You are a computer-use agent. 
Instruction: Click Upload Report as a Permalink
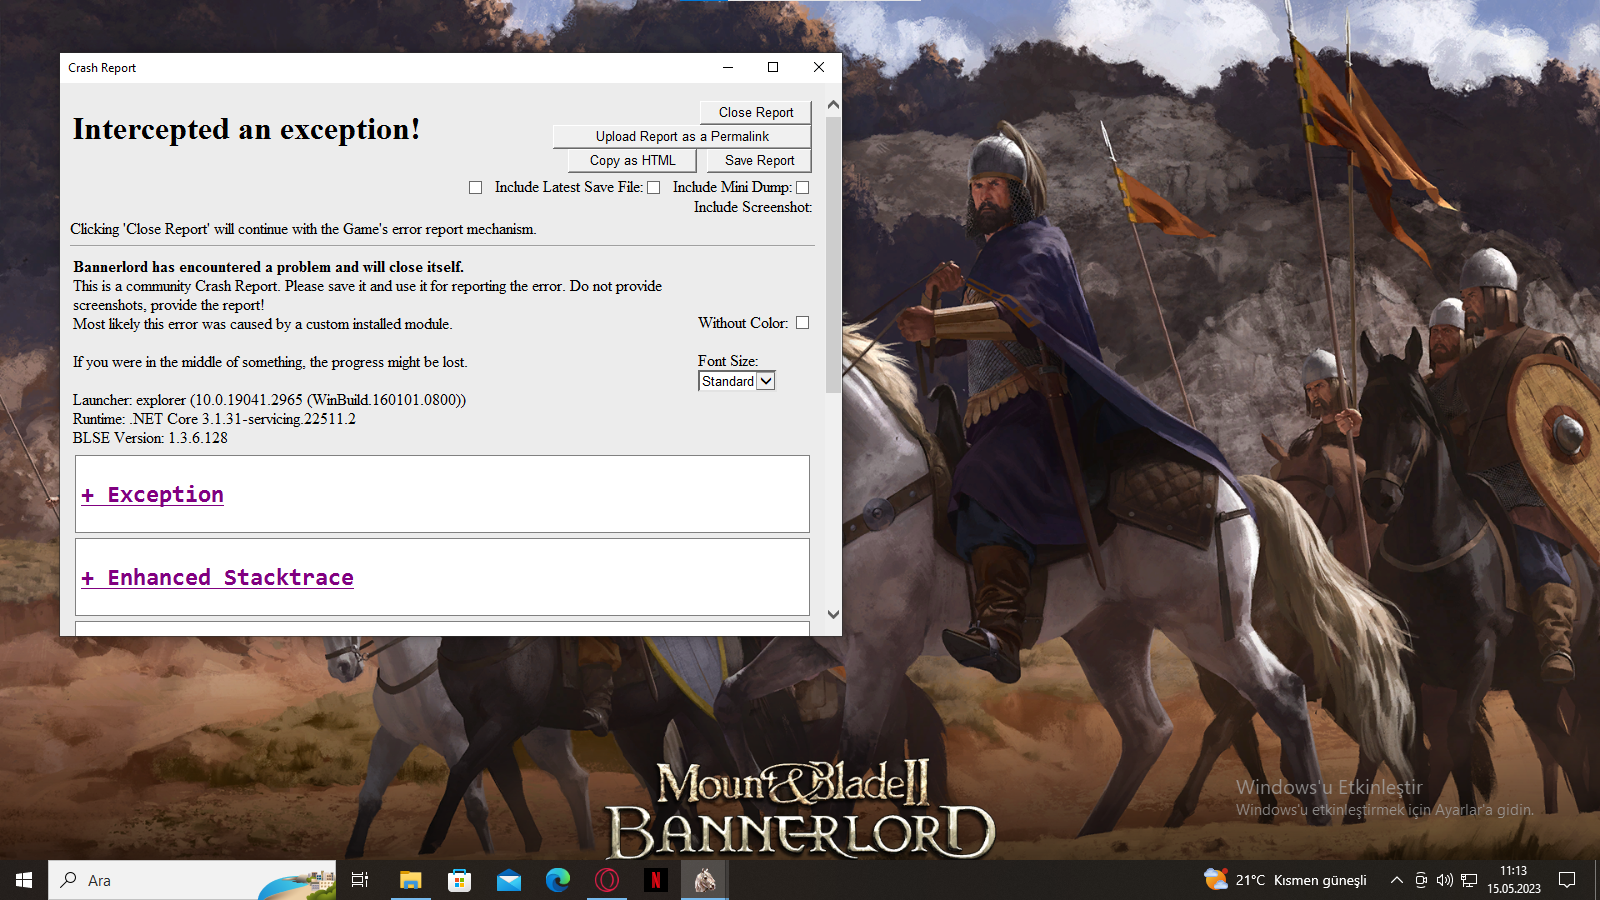[682, 136]
